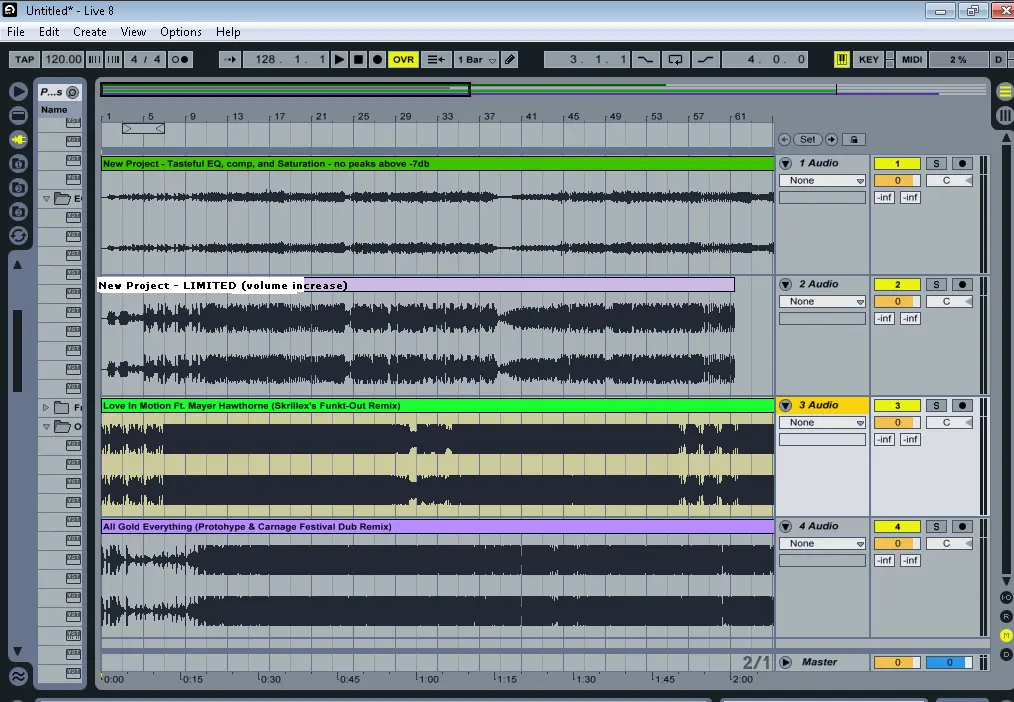Viewport: 1014px width, 702px height.
Task: Click the TAP tempo button
Action: click(25, 59)
